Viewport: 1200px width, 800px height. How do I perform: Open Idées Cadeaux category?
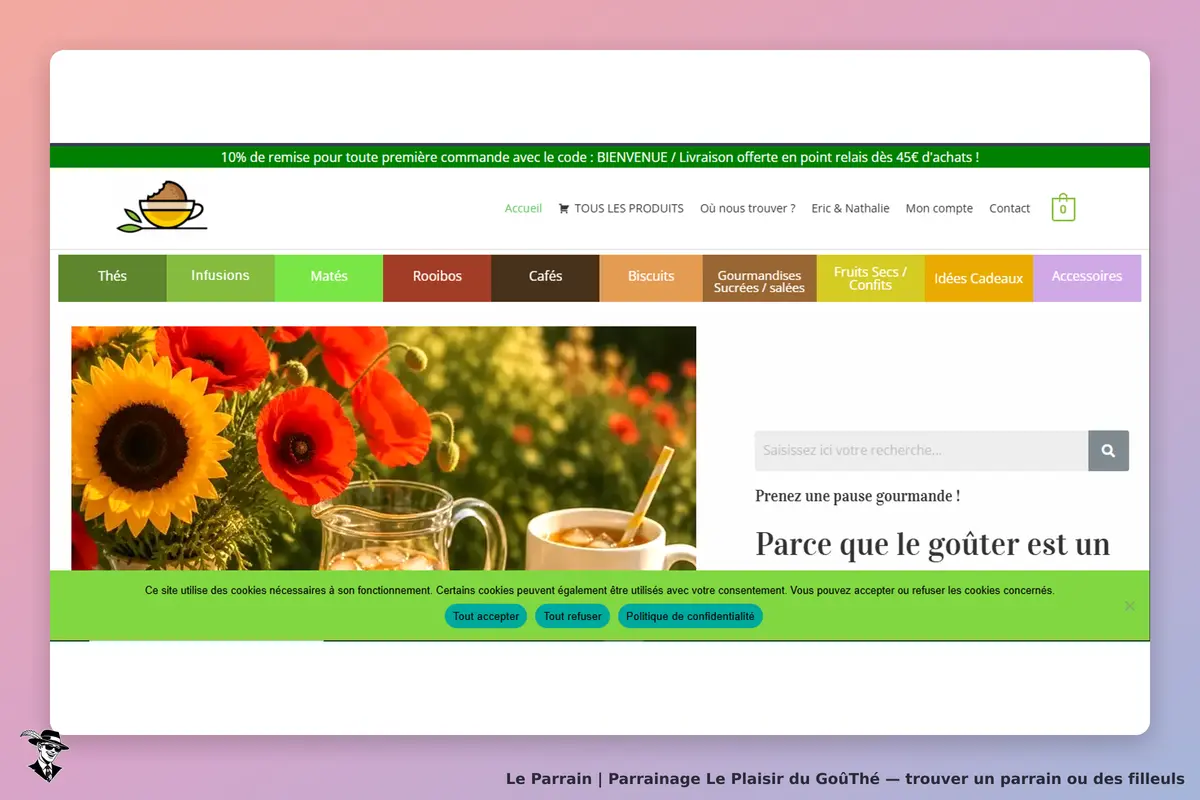coord(979,278)
